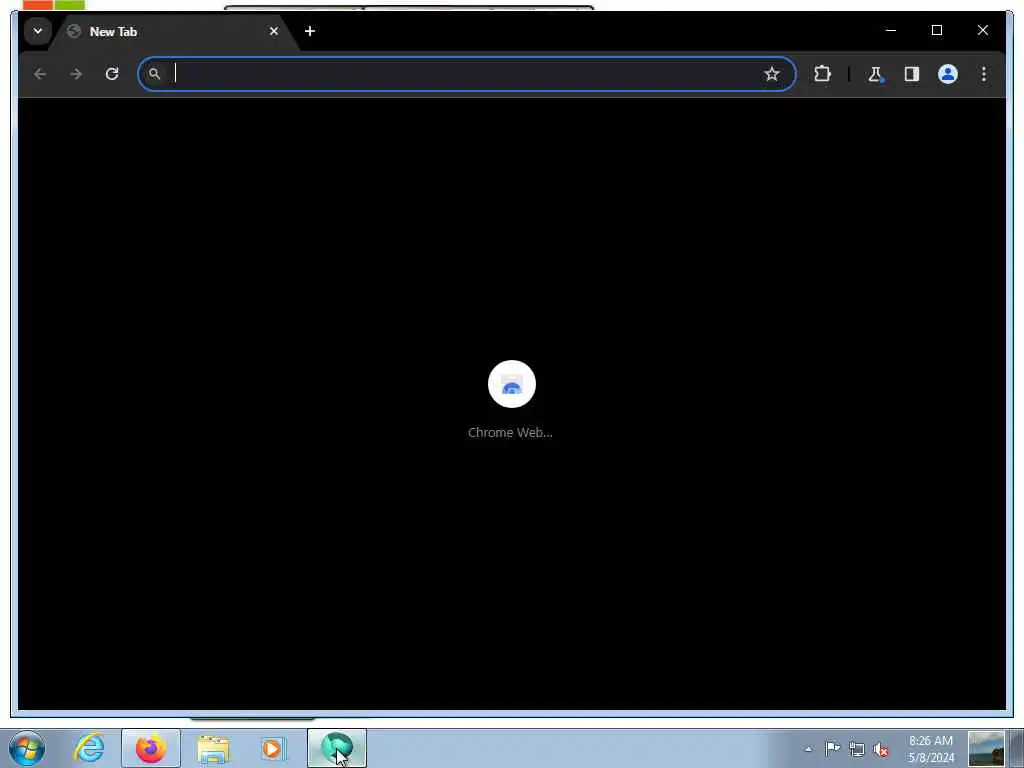Image resolution: width=1024 pixels, height=768 pixels.
Task: Open Windows Explorer from taskbar
Action: pos(213,748)
